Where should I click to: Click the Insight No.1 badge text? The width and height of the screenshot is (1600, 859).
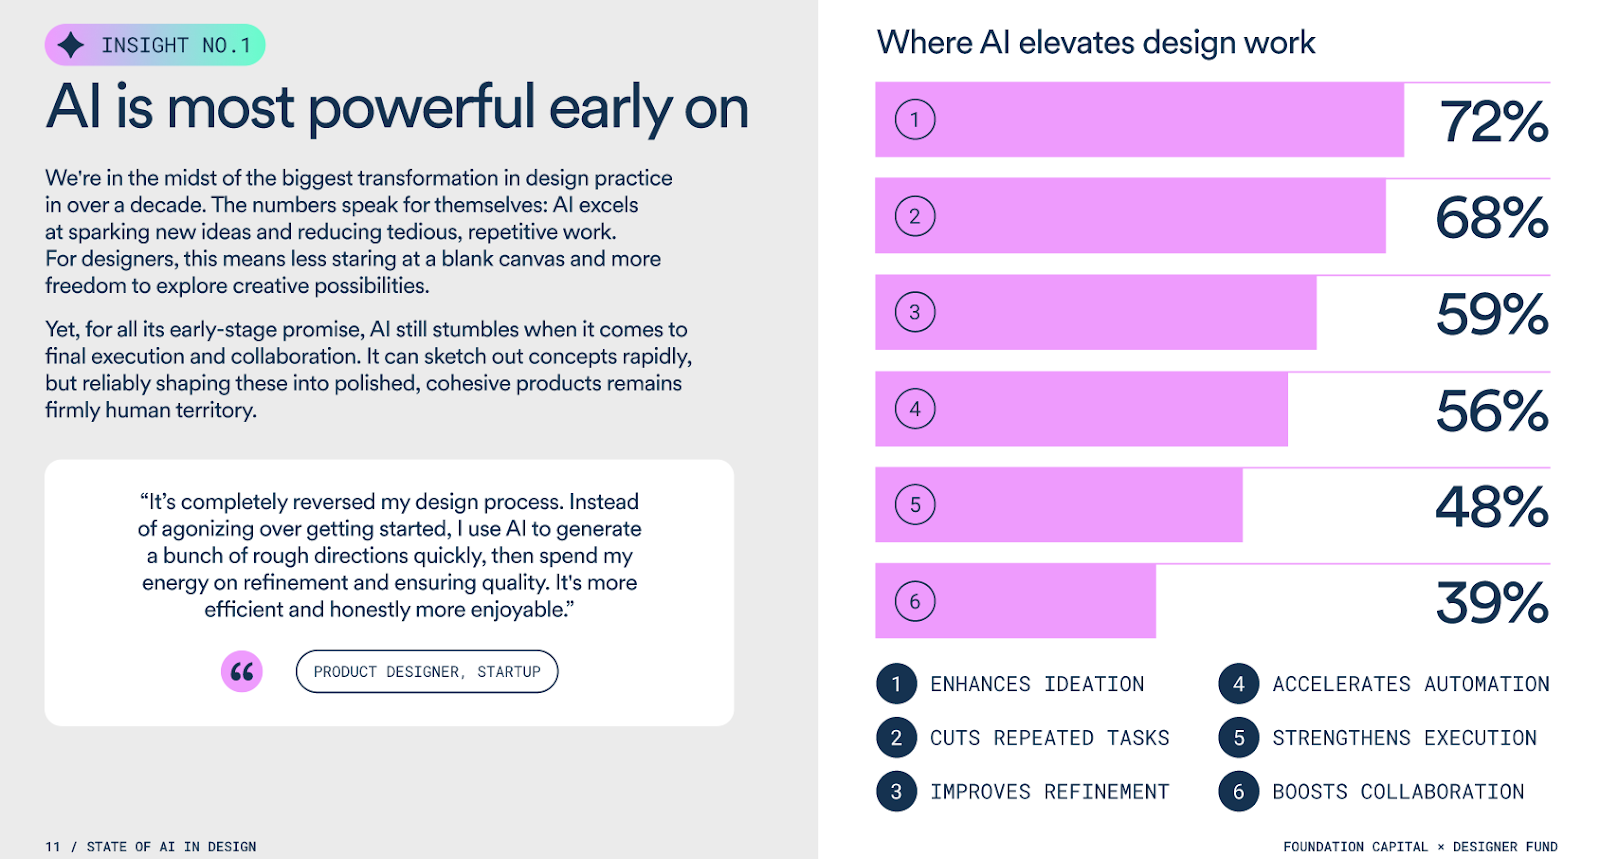(x=176, y=46)
